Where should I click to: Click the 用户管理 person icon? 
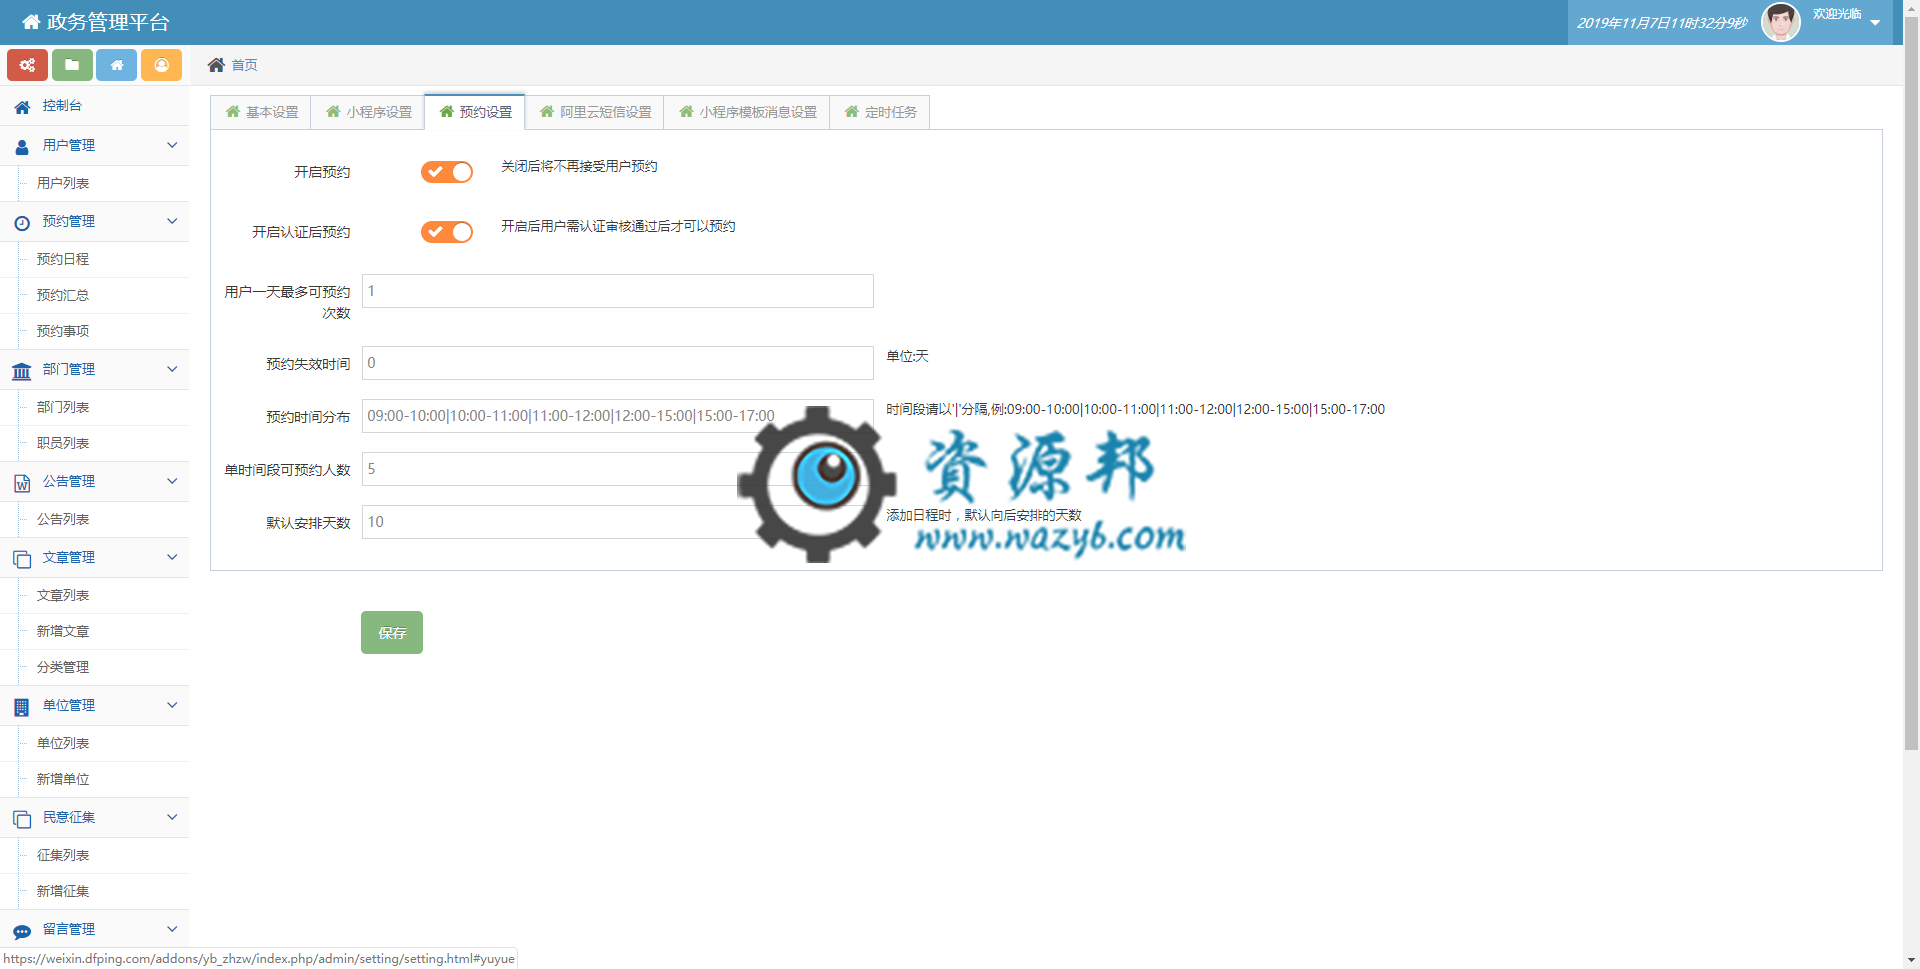point(22,146)
